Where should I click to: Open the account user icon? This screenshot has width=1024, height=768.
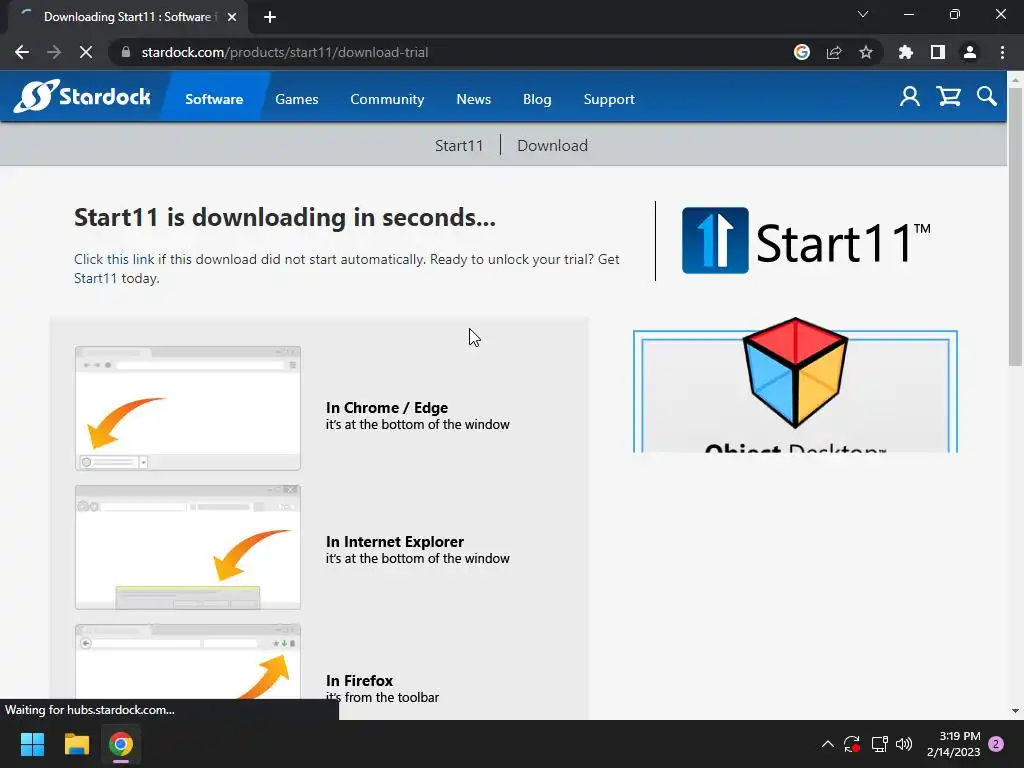[x=910, y=97]
